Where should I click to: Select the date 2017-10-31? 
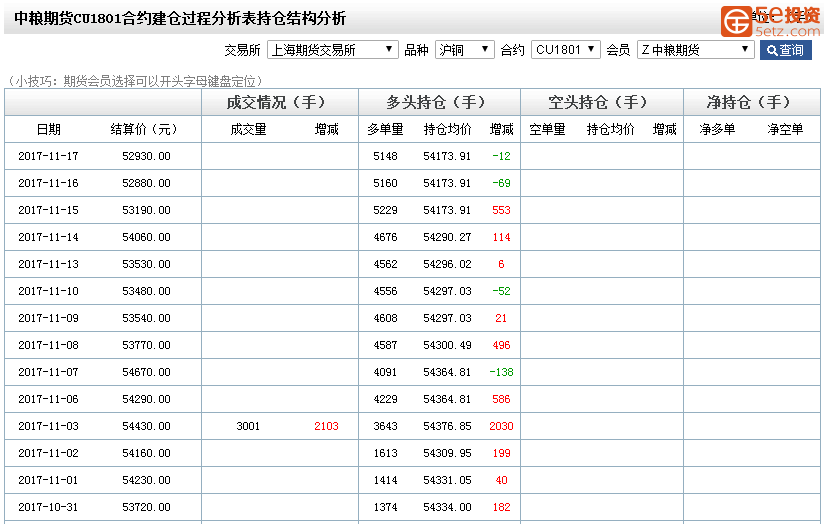(48, 507)
